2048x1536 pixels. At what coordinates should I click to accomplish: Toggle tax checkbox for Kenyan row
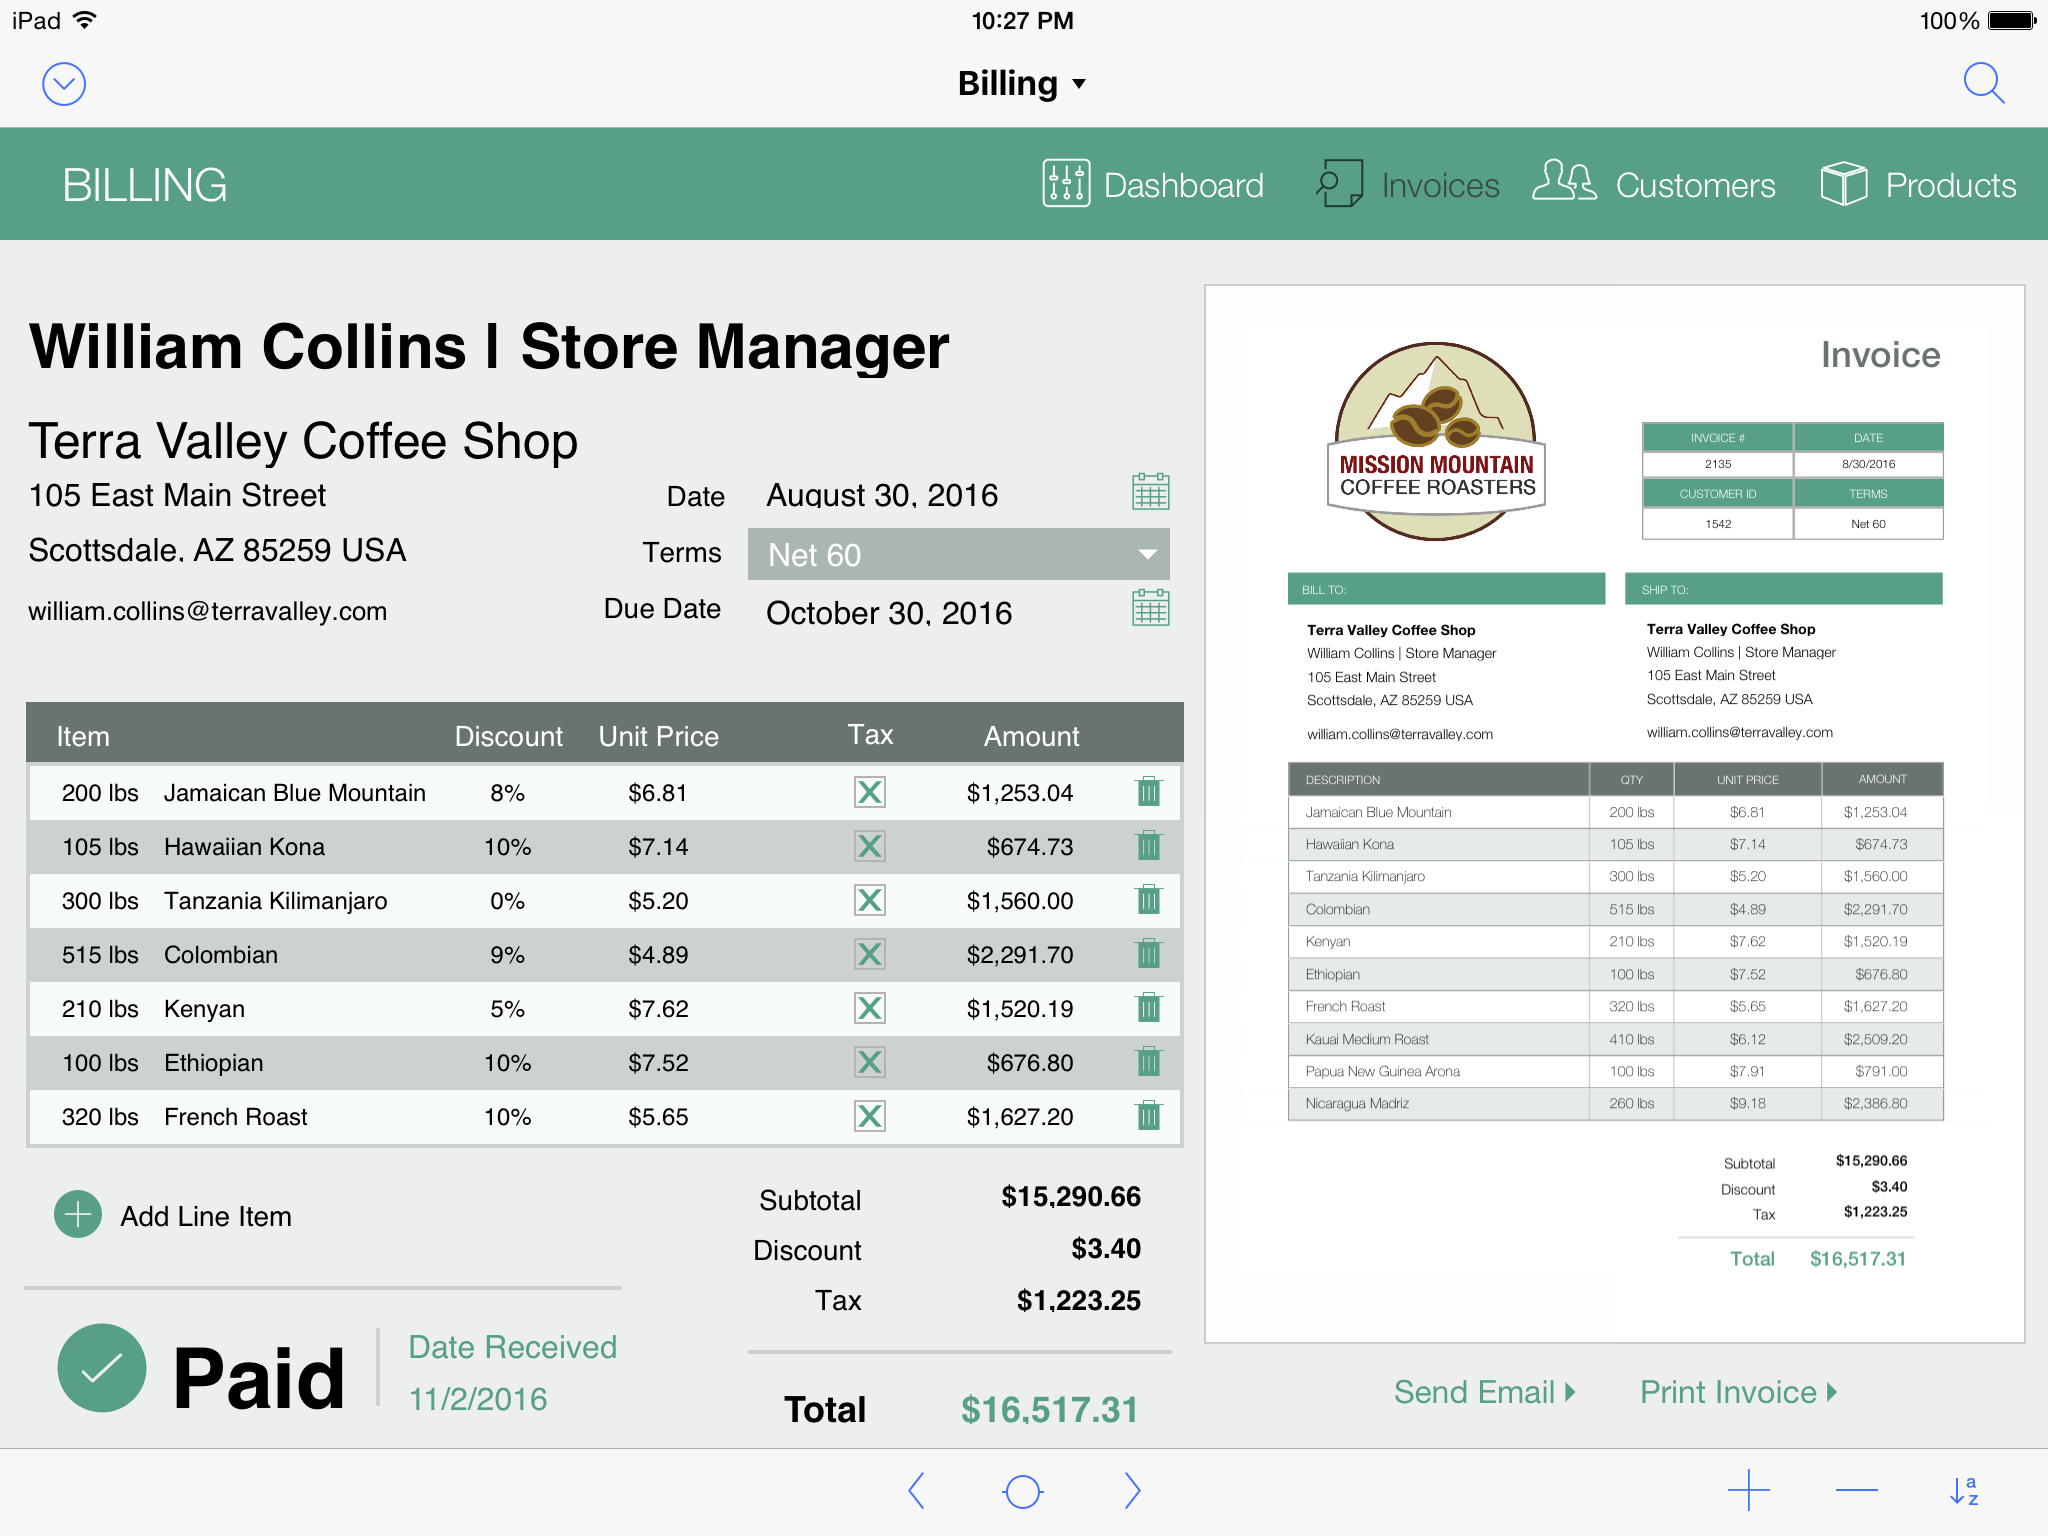(869, 1008)
